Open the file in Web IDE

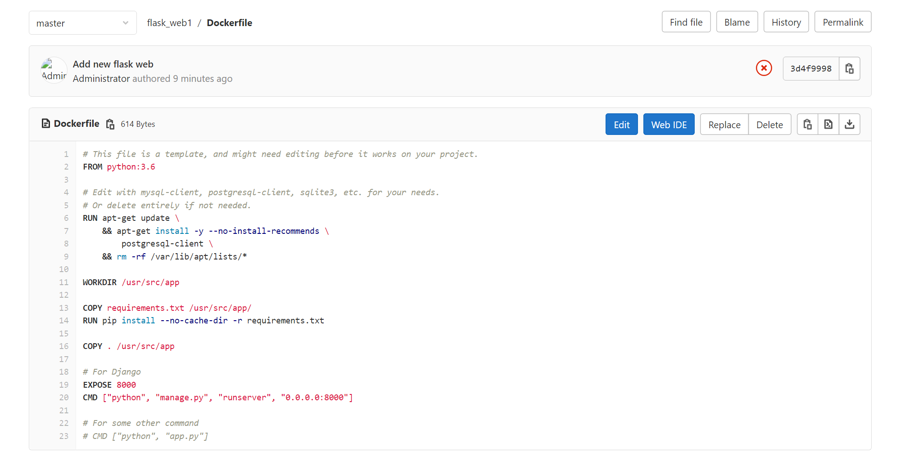(x=668, y=125)
